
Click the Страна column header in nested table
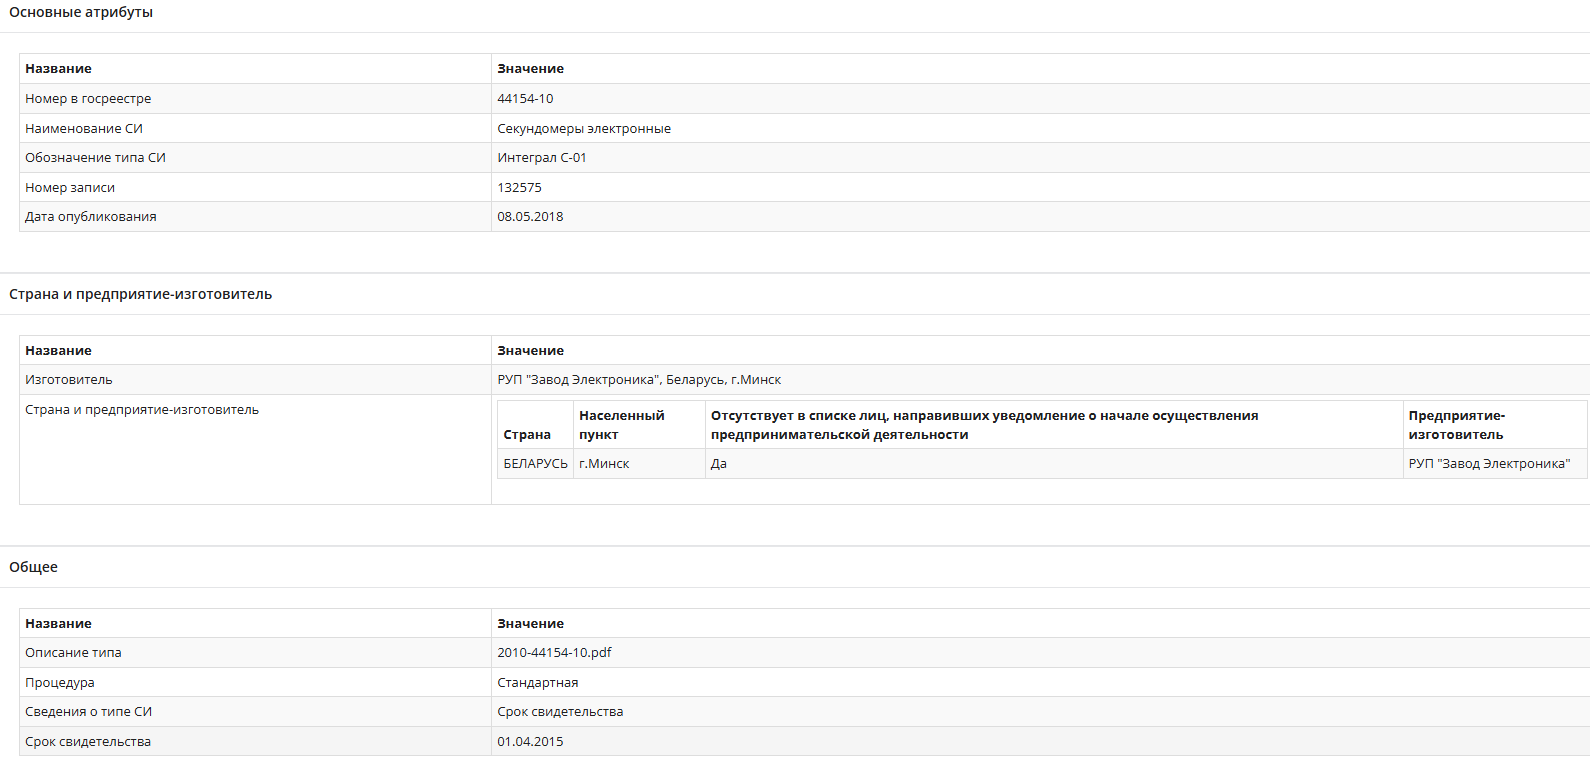coord(527,435)
